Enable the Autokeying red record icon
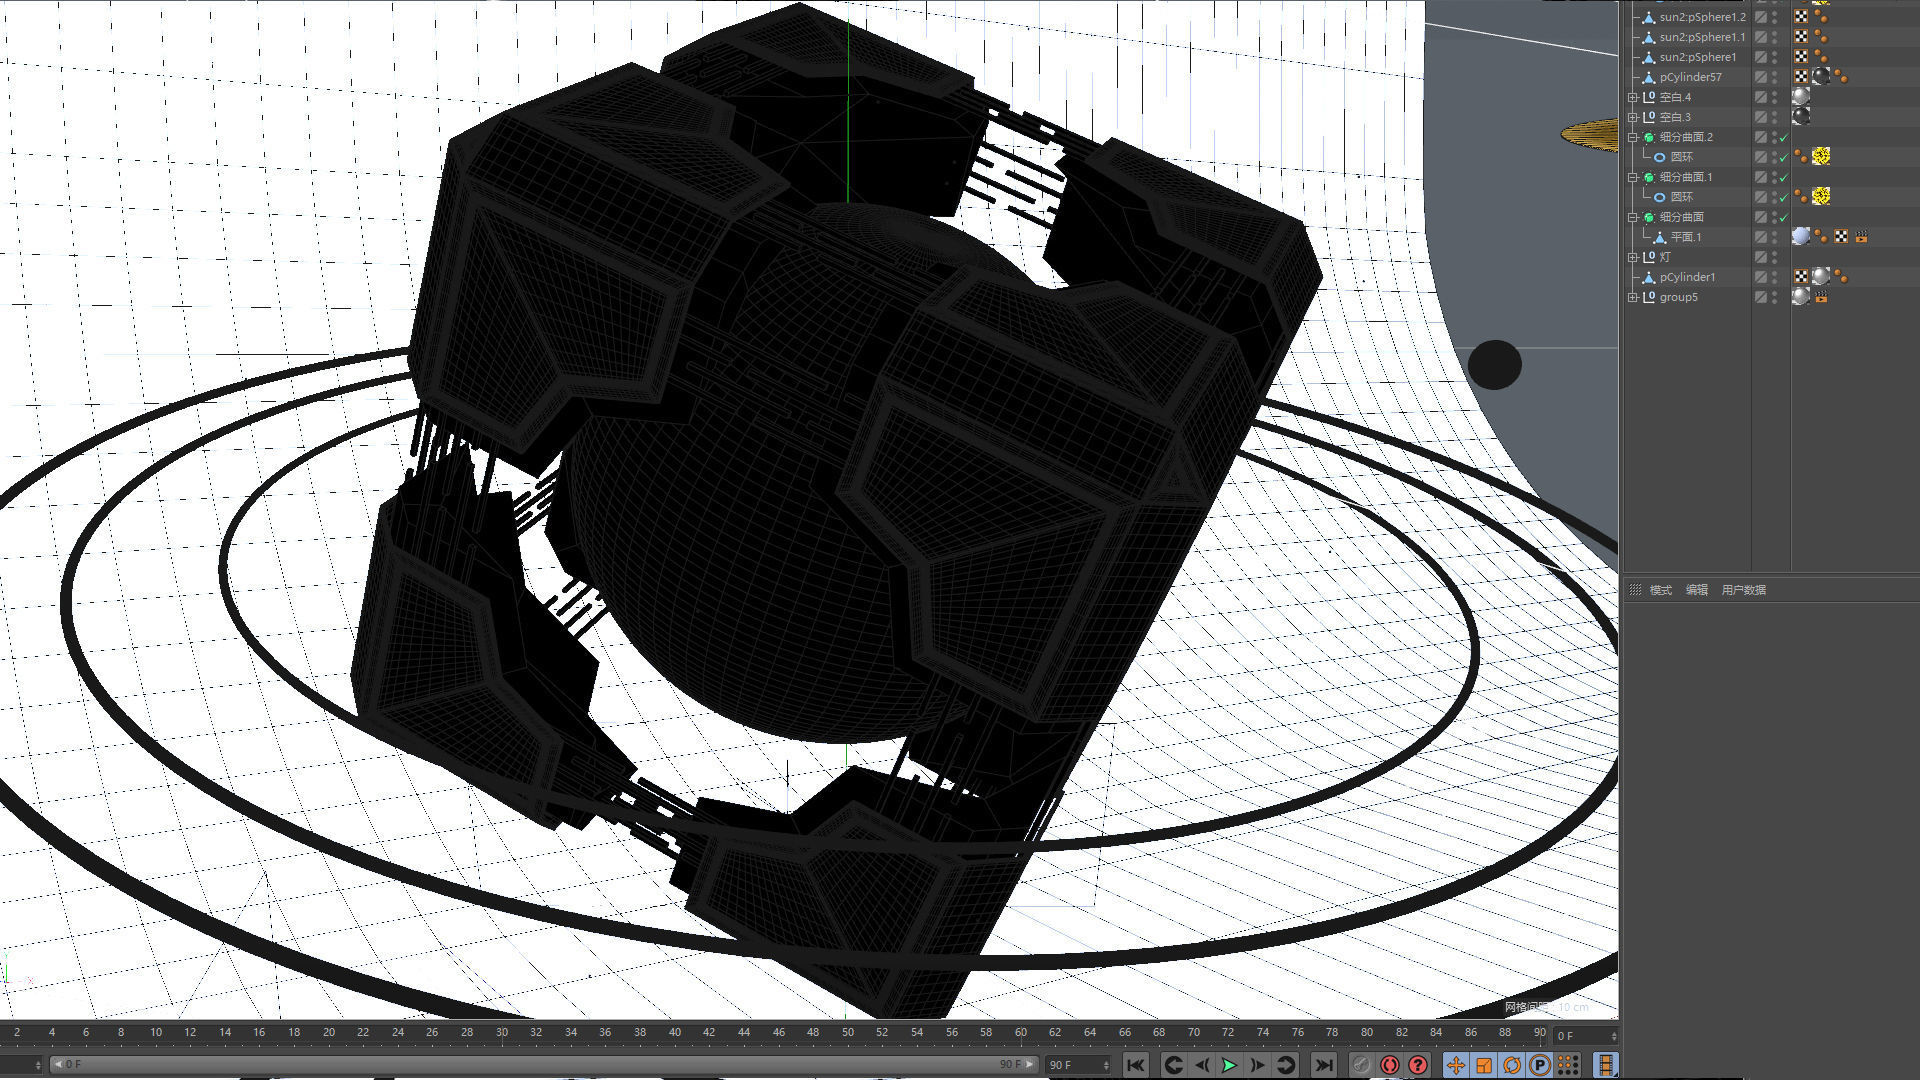Viewport: 1920px width, 1080px height. coord(1390,1065)
